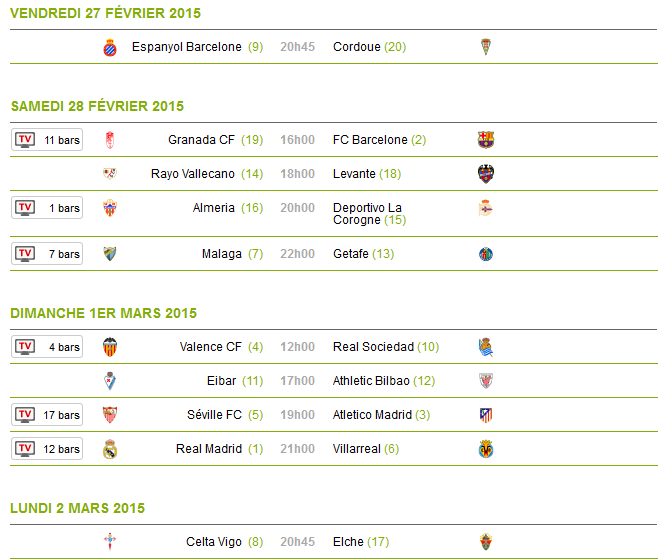Click the Espanyol Barcelone club crest
The image size is (667, 559).
coord(110,47)
